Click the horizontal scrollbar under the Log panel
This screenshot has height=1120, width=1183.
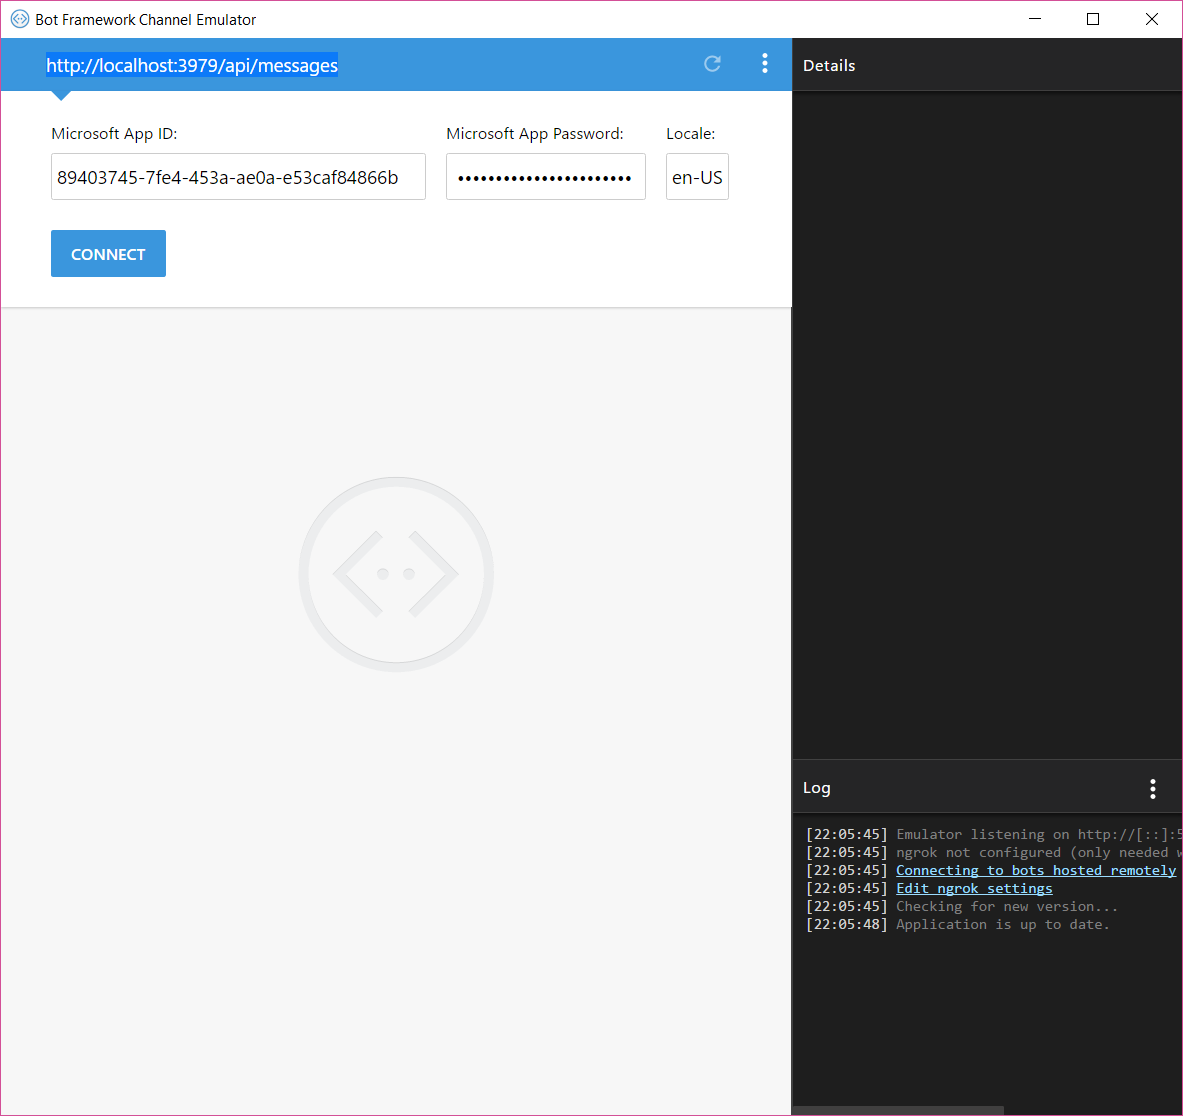pyautogui.click(x=898, y=1110)
